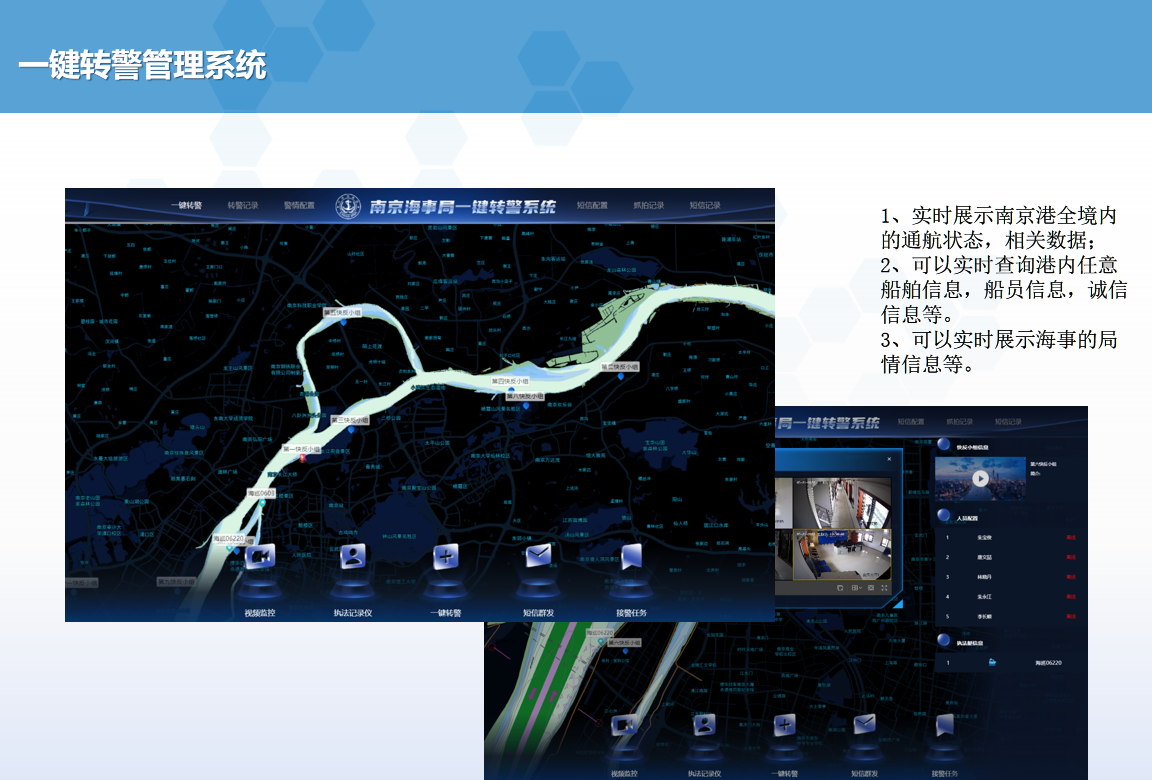Select the 一键转警 tab in top navigation
1152x780 pixels.
click(x=186, y=206)
